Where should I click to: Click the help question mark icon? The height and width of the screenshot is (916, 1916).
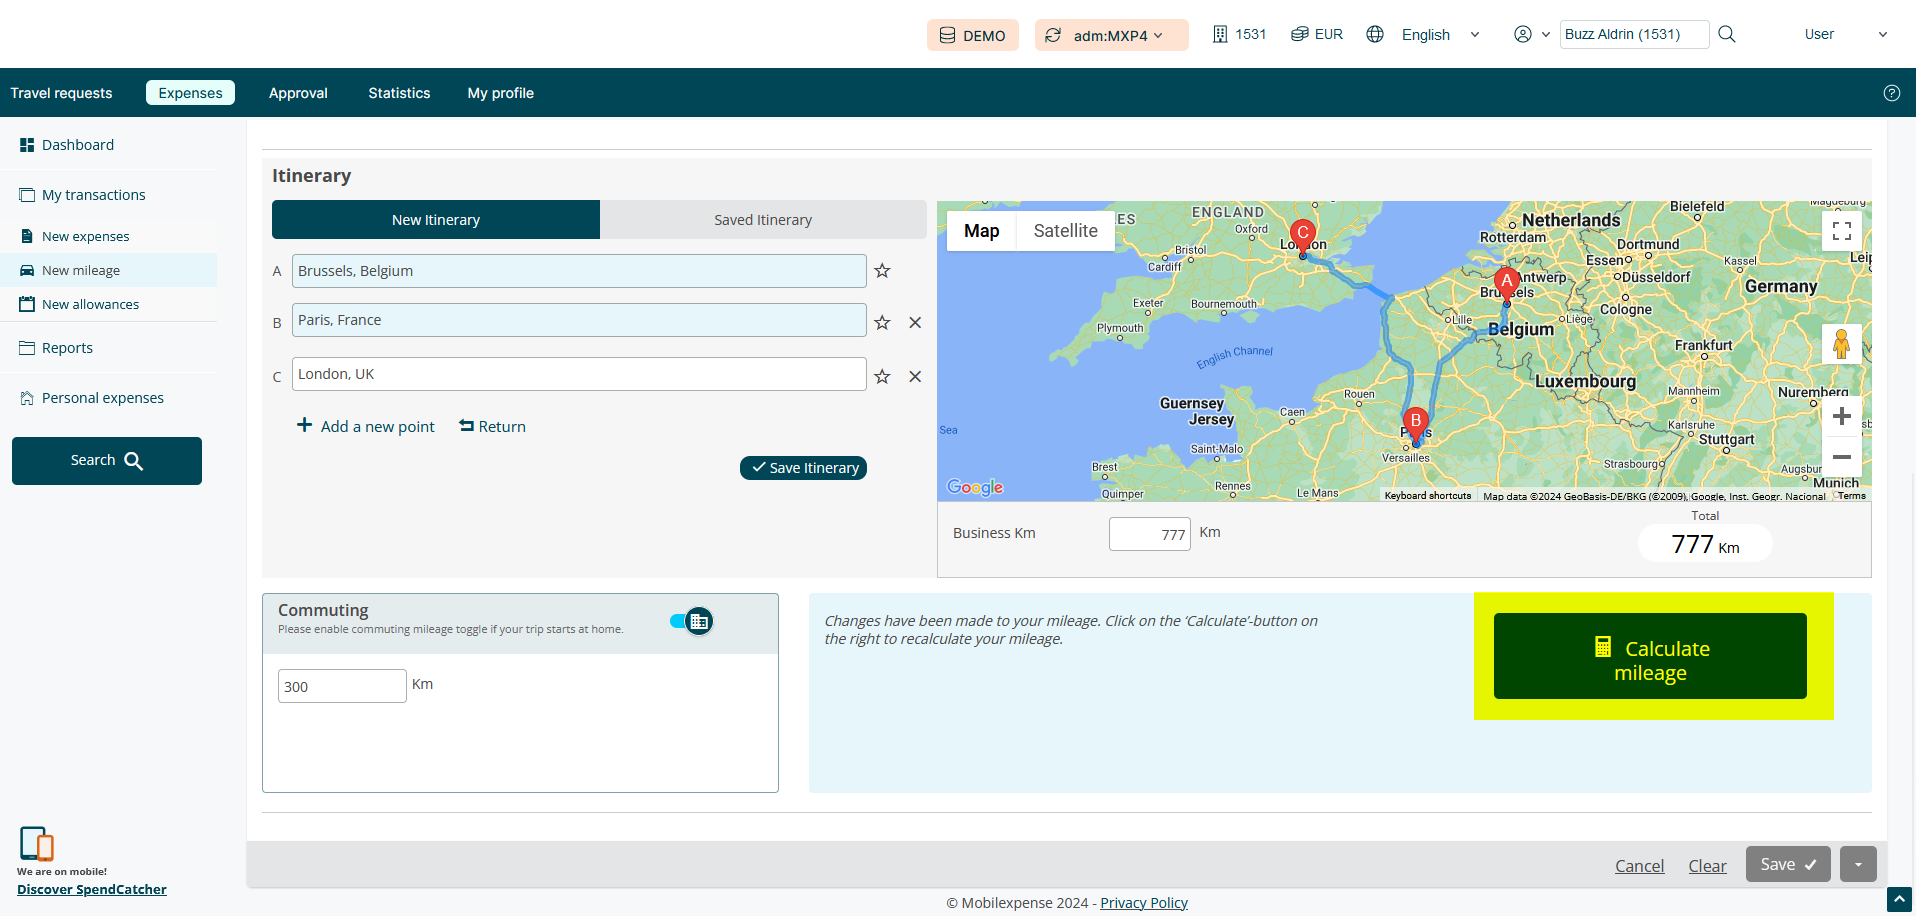point(1891,93)
